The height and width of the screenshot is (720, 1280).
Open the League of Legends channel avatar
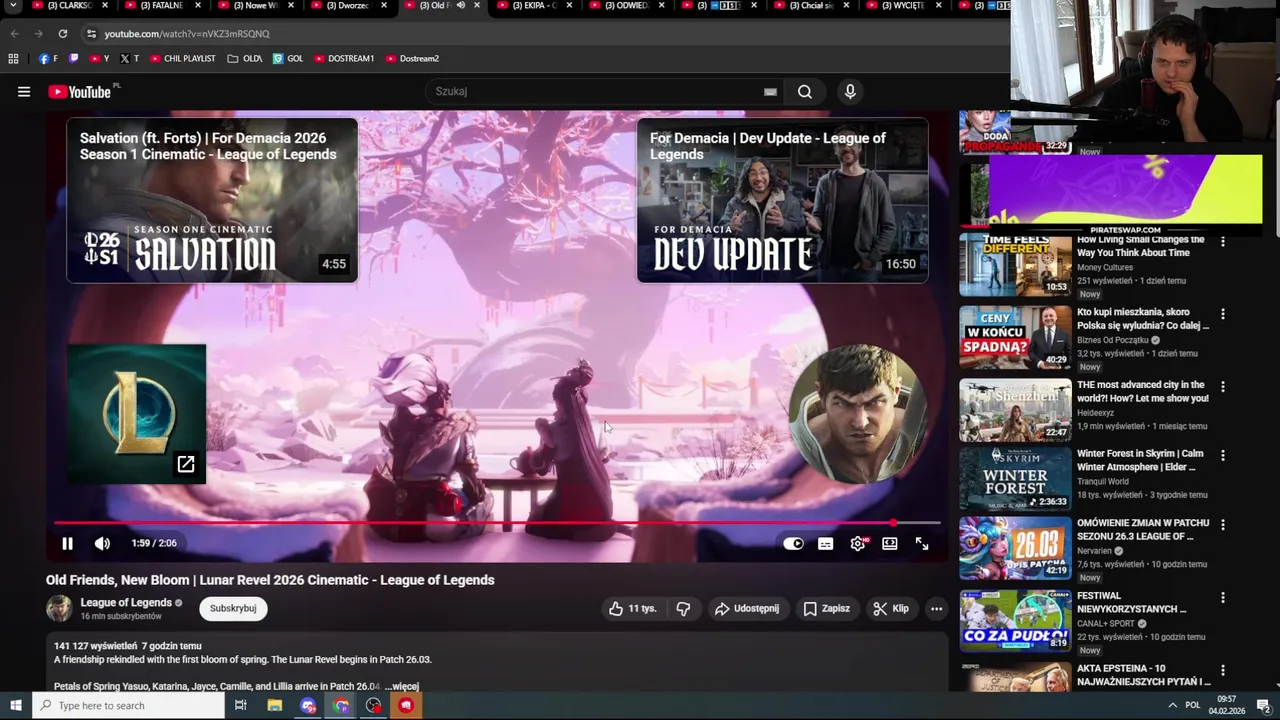coord(59,608)
